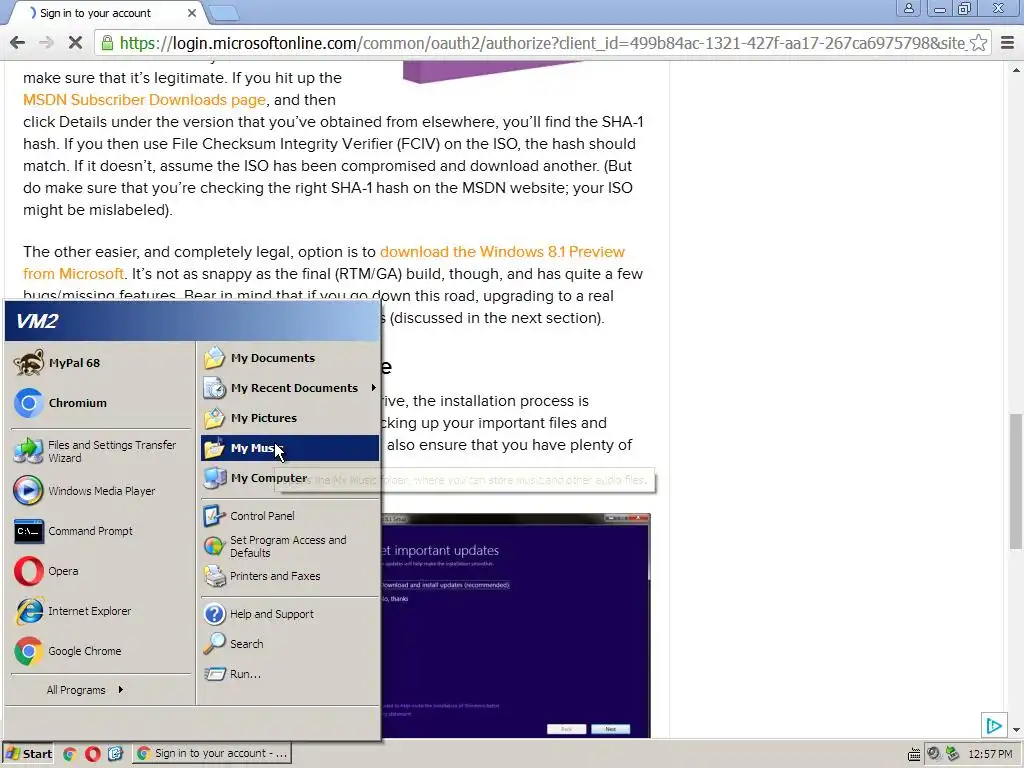Open the My Music folder entry
This screenshot has width=1024, height=768.
tap(289, 448)
